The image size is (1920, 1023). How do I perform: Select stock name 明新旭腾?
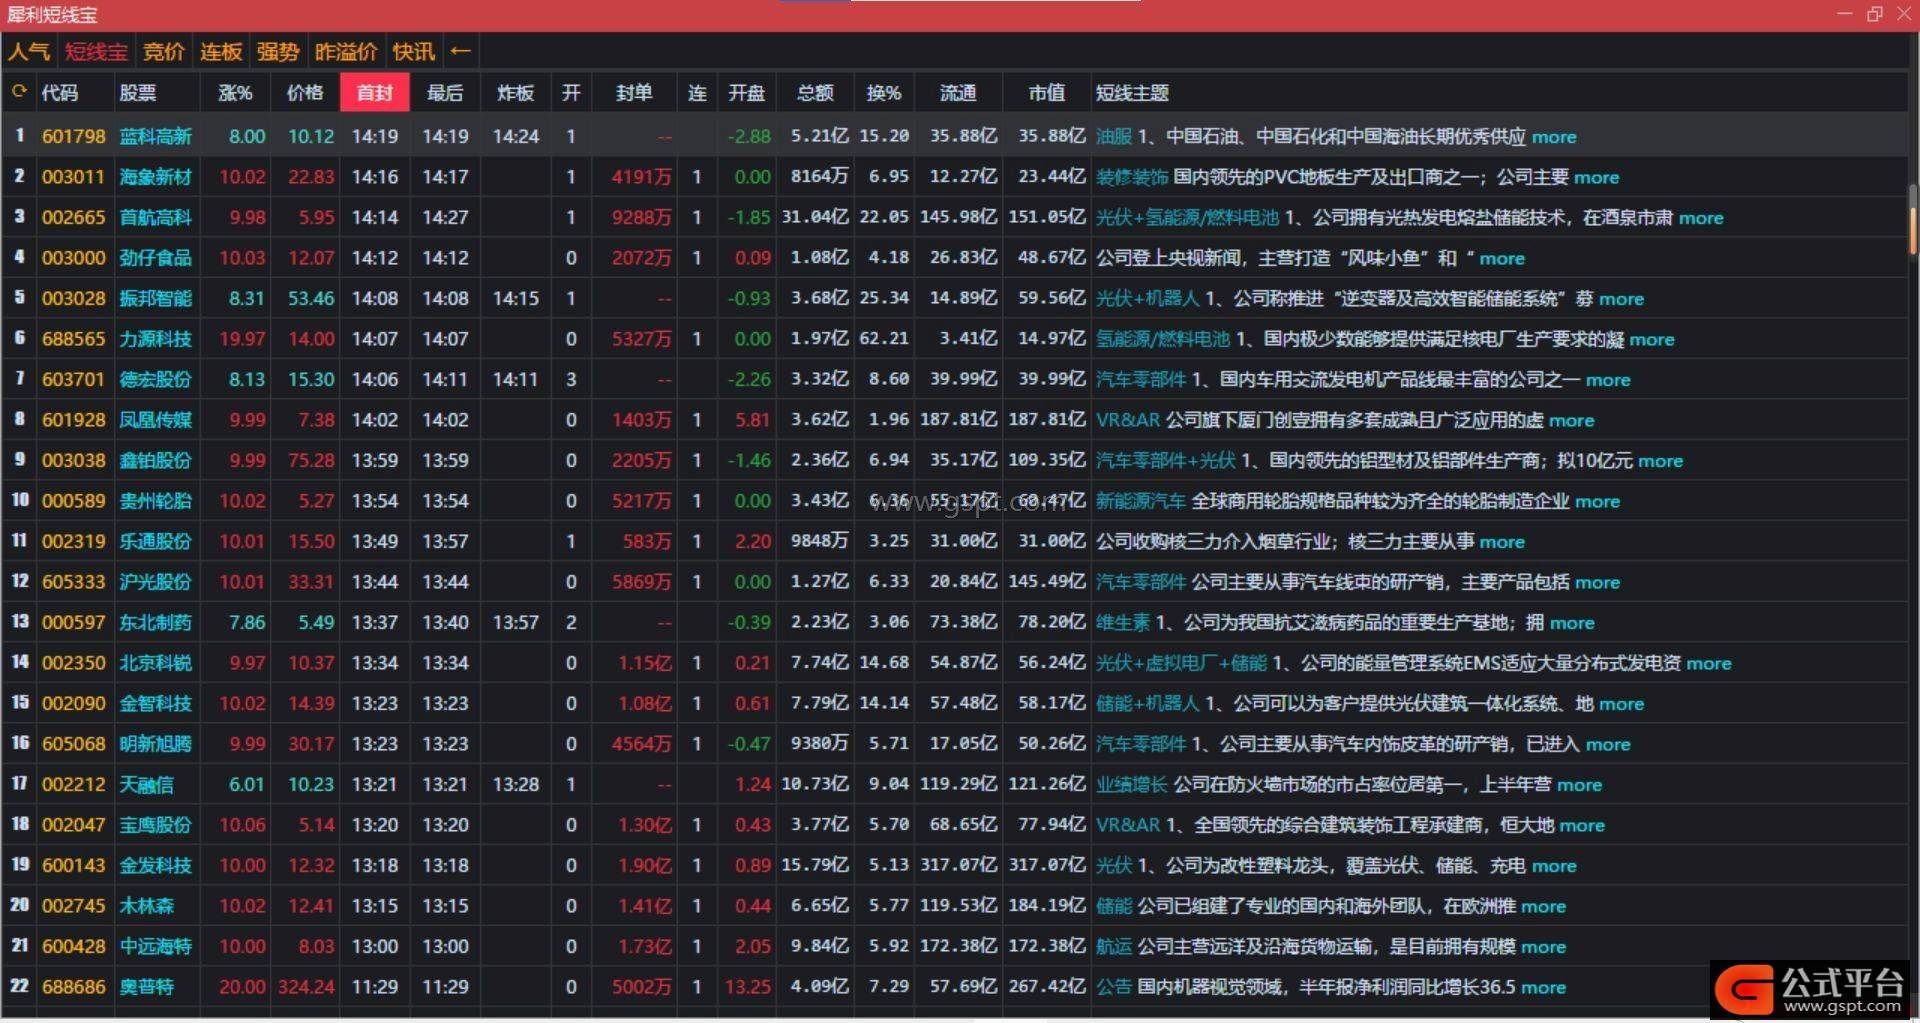tap(156, 744)
